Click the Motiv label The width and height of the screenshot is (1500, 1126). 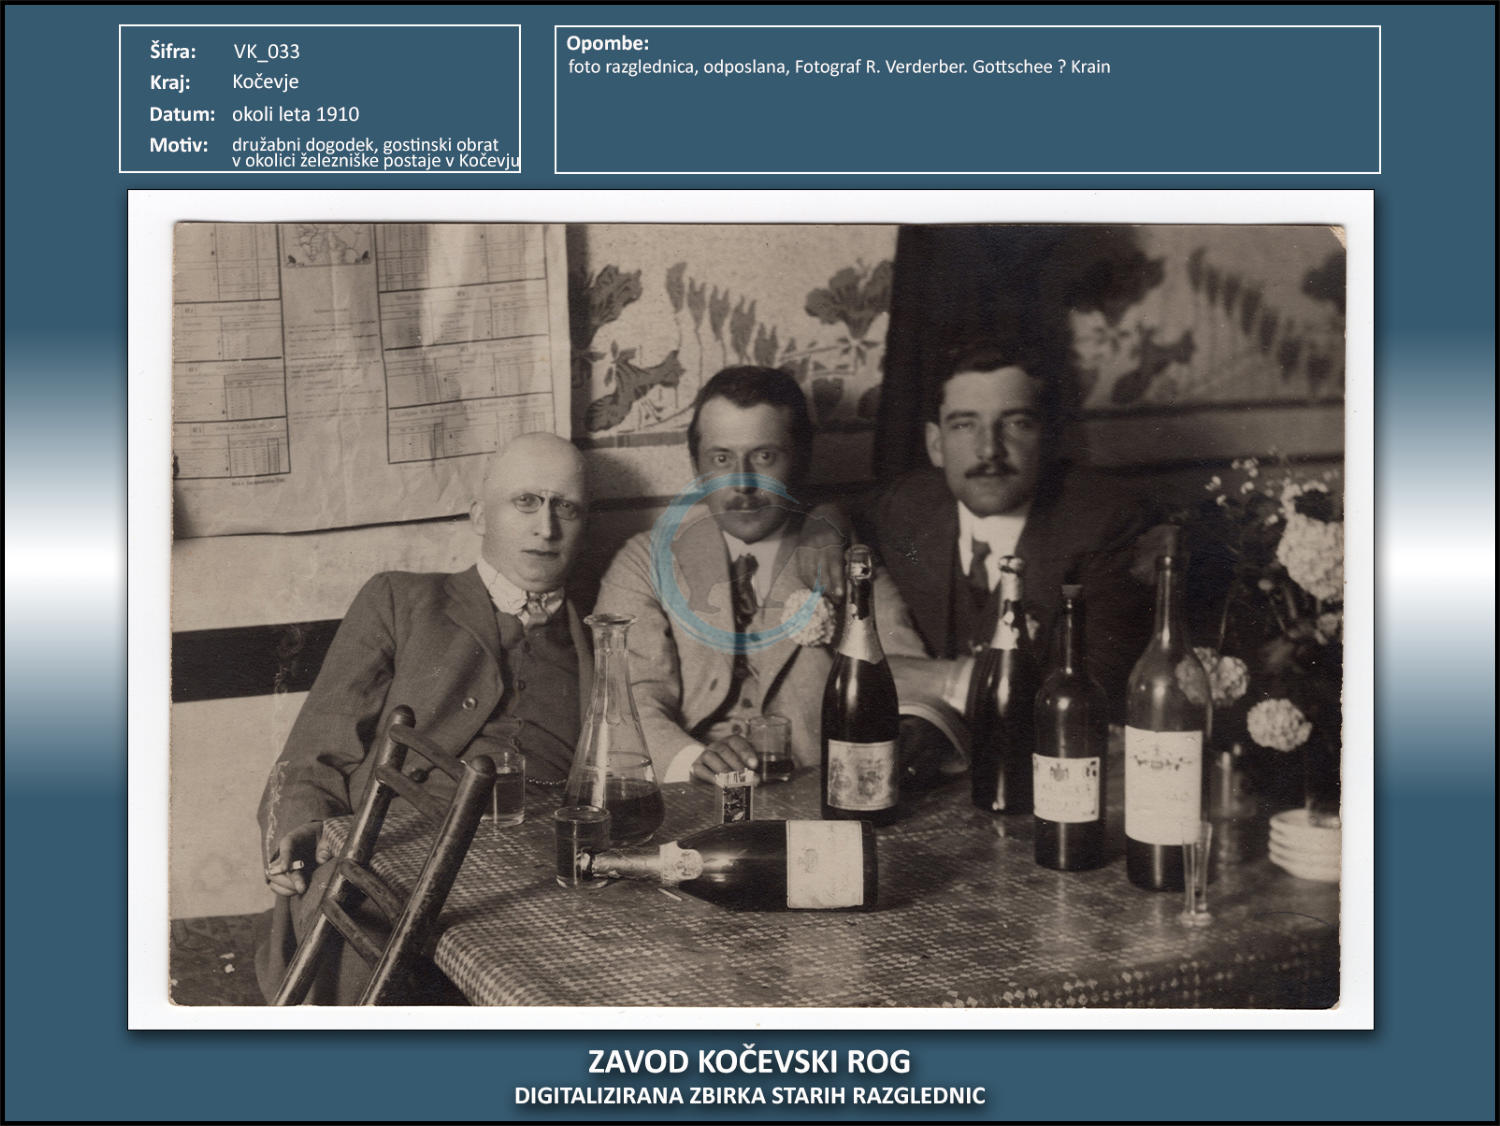click(x=179, y=145)
